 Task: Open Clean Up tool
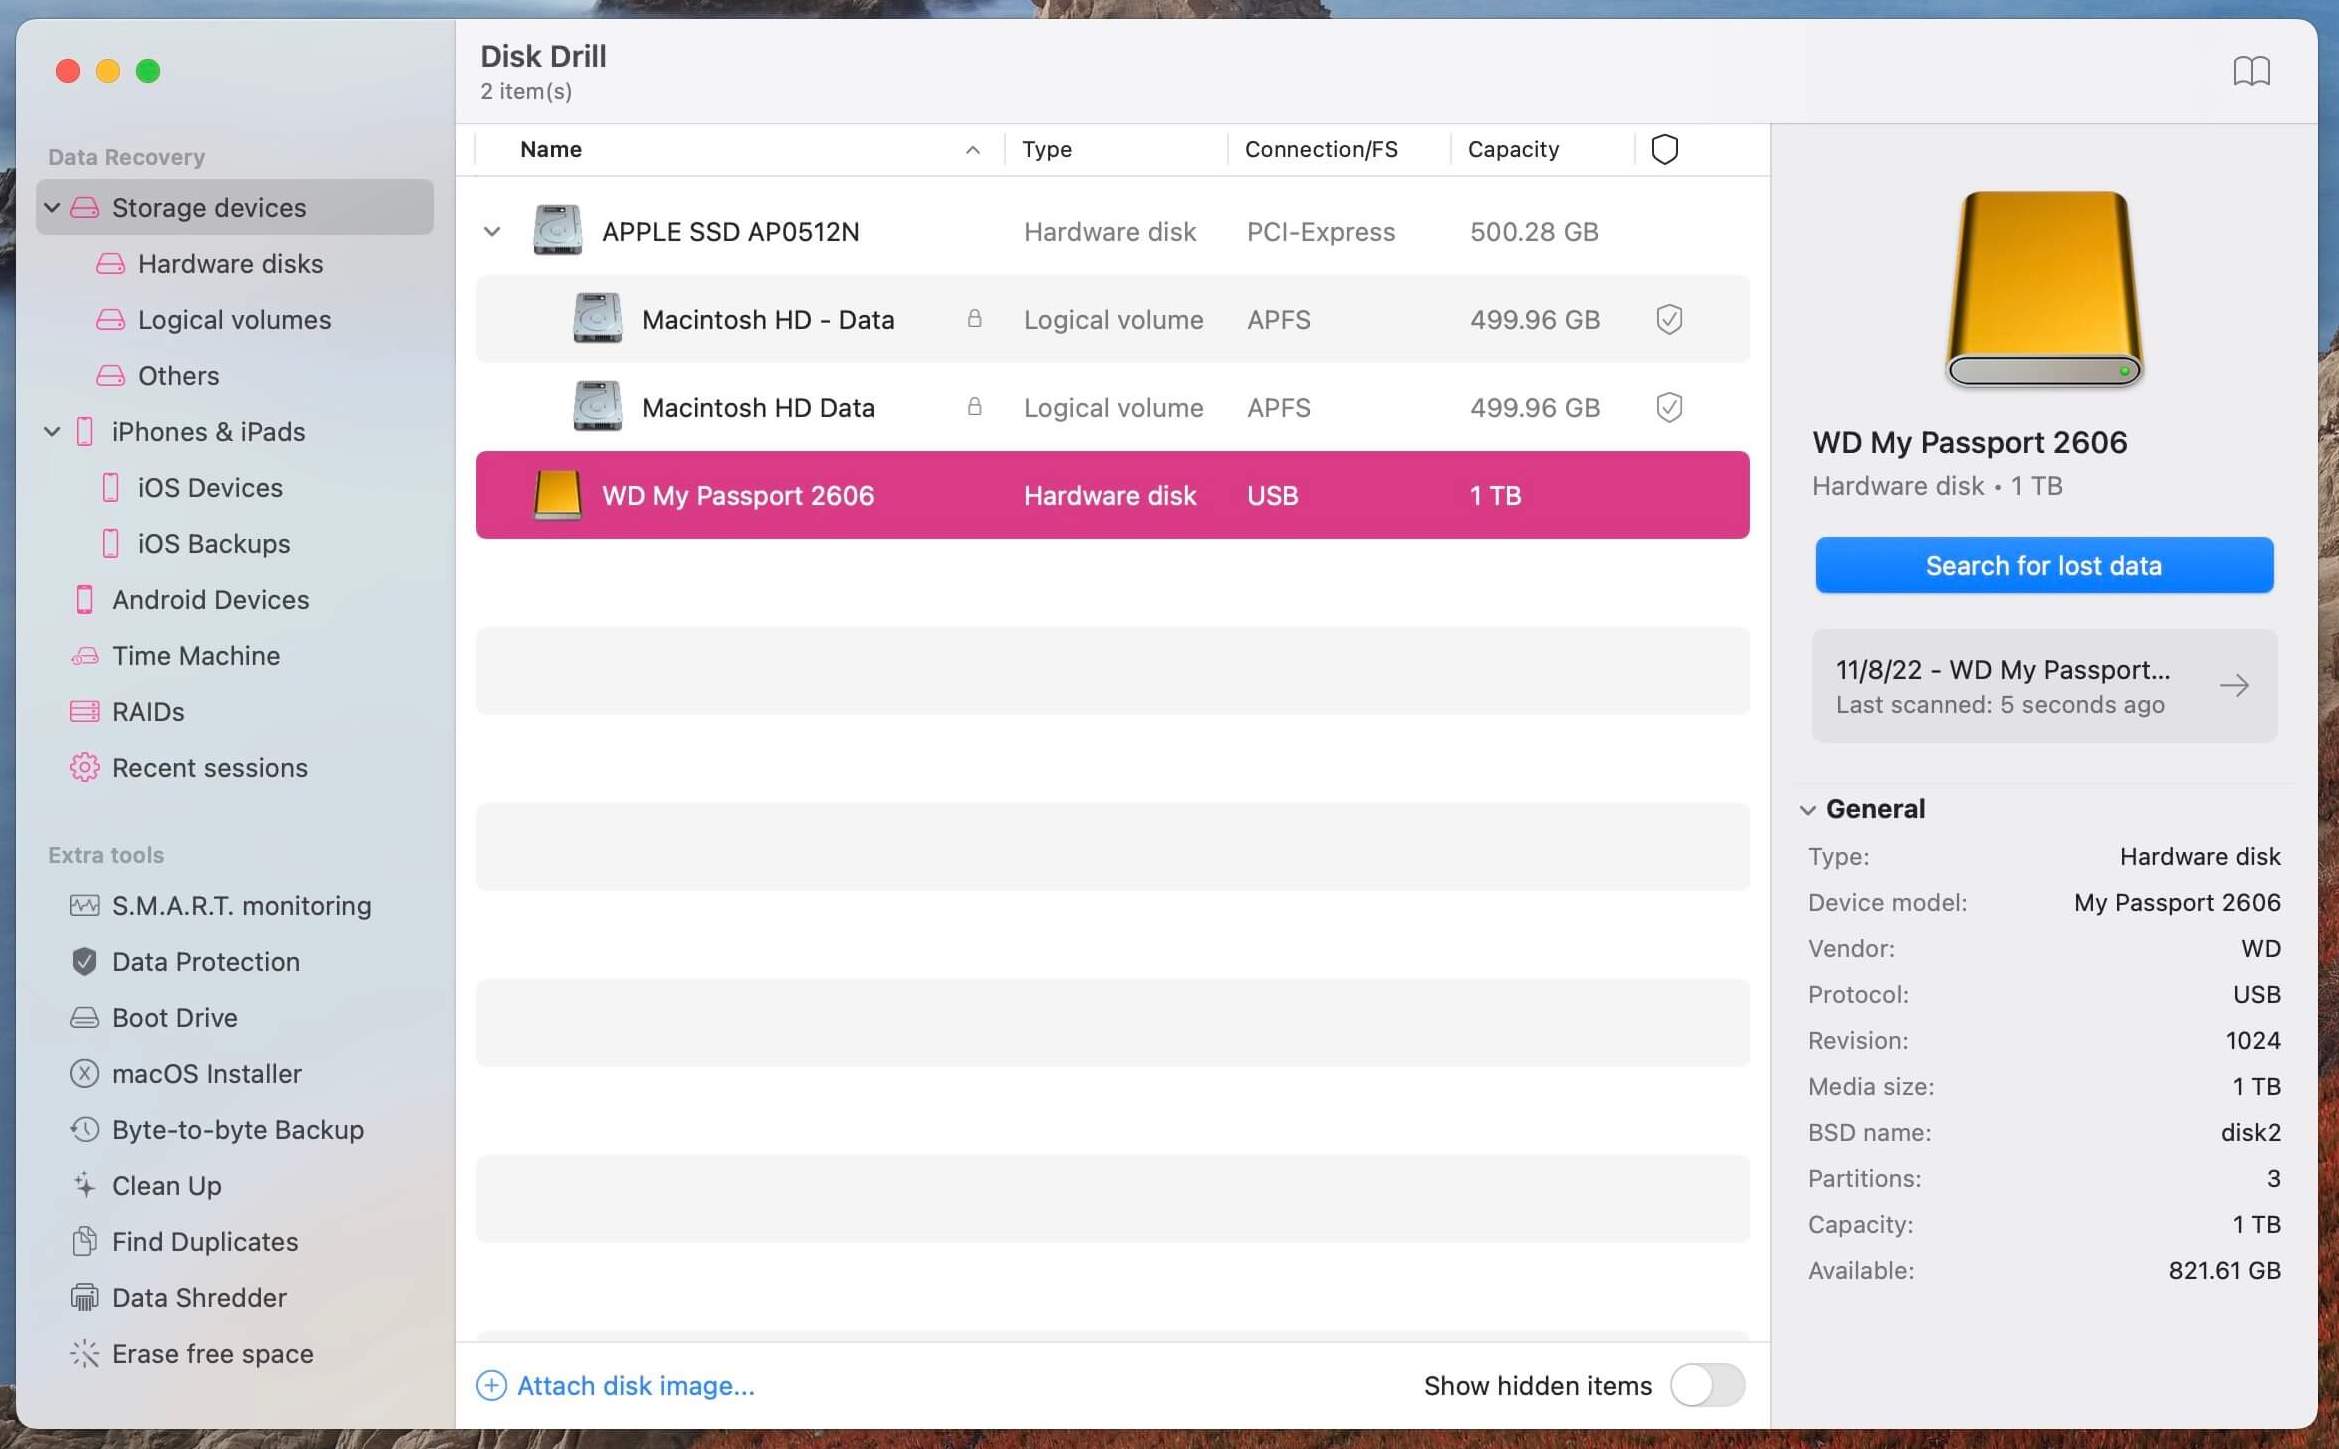click(146, 1185)
